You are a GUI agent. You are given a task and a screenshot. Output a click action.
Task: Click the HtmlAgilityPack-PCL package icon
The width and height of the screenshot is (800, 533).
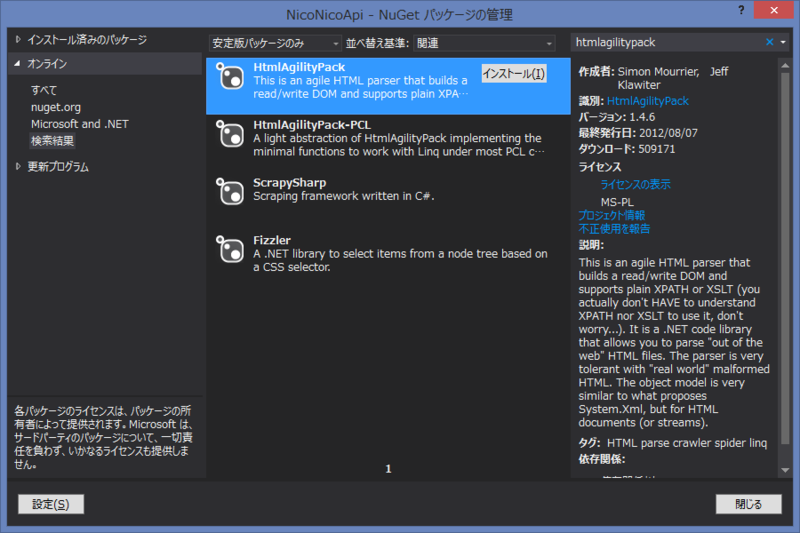click(x=230, y=134)
